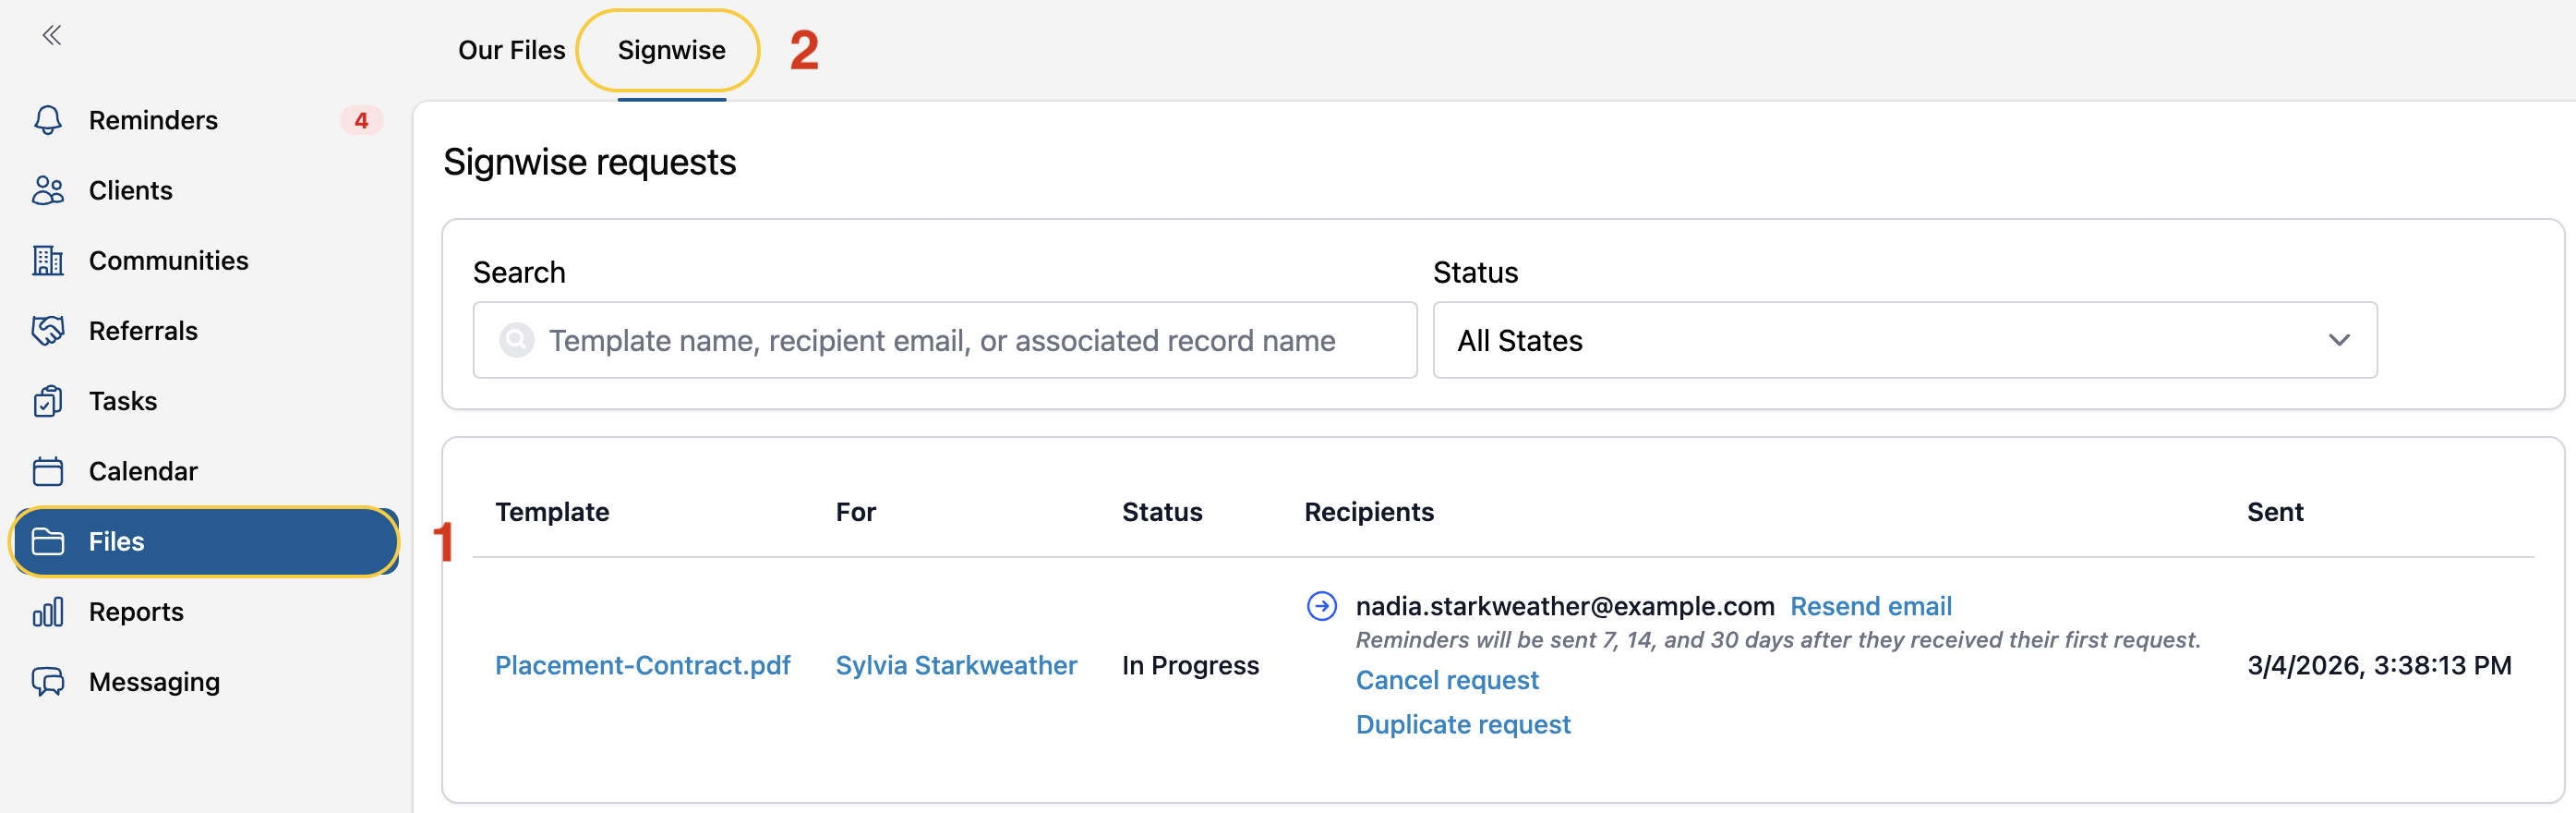Open the Calendar icon in sidebar
Image resolution: width=2576 pixels, height=813 pixels.
coord(48,471)
